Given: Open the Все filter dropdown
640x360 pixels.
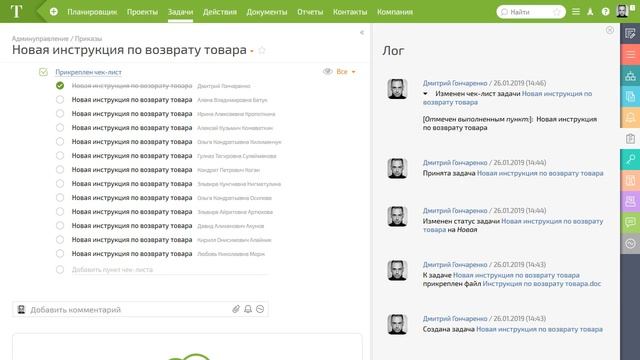Looking at the screenshot, I should coord(346,71).
